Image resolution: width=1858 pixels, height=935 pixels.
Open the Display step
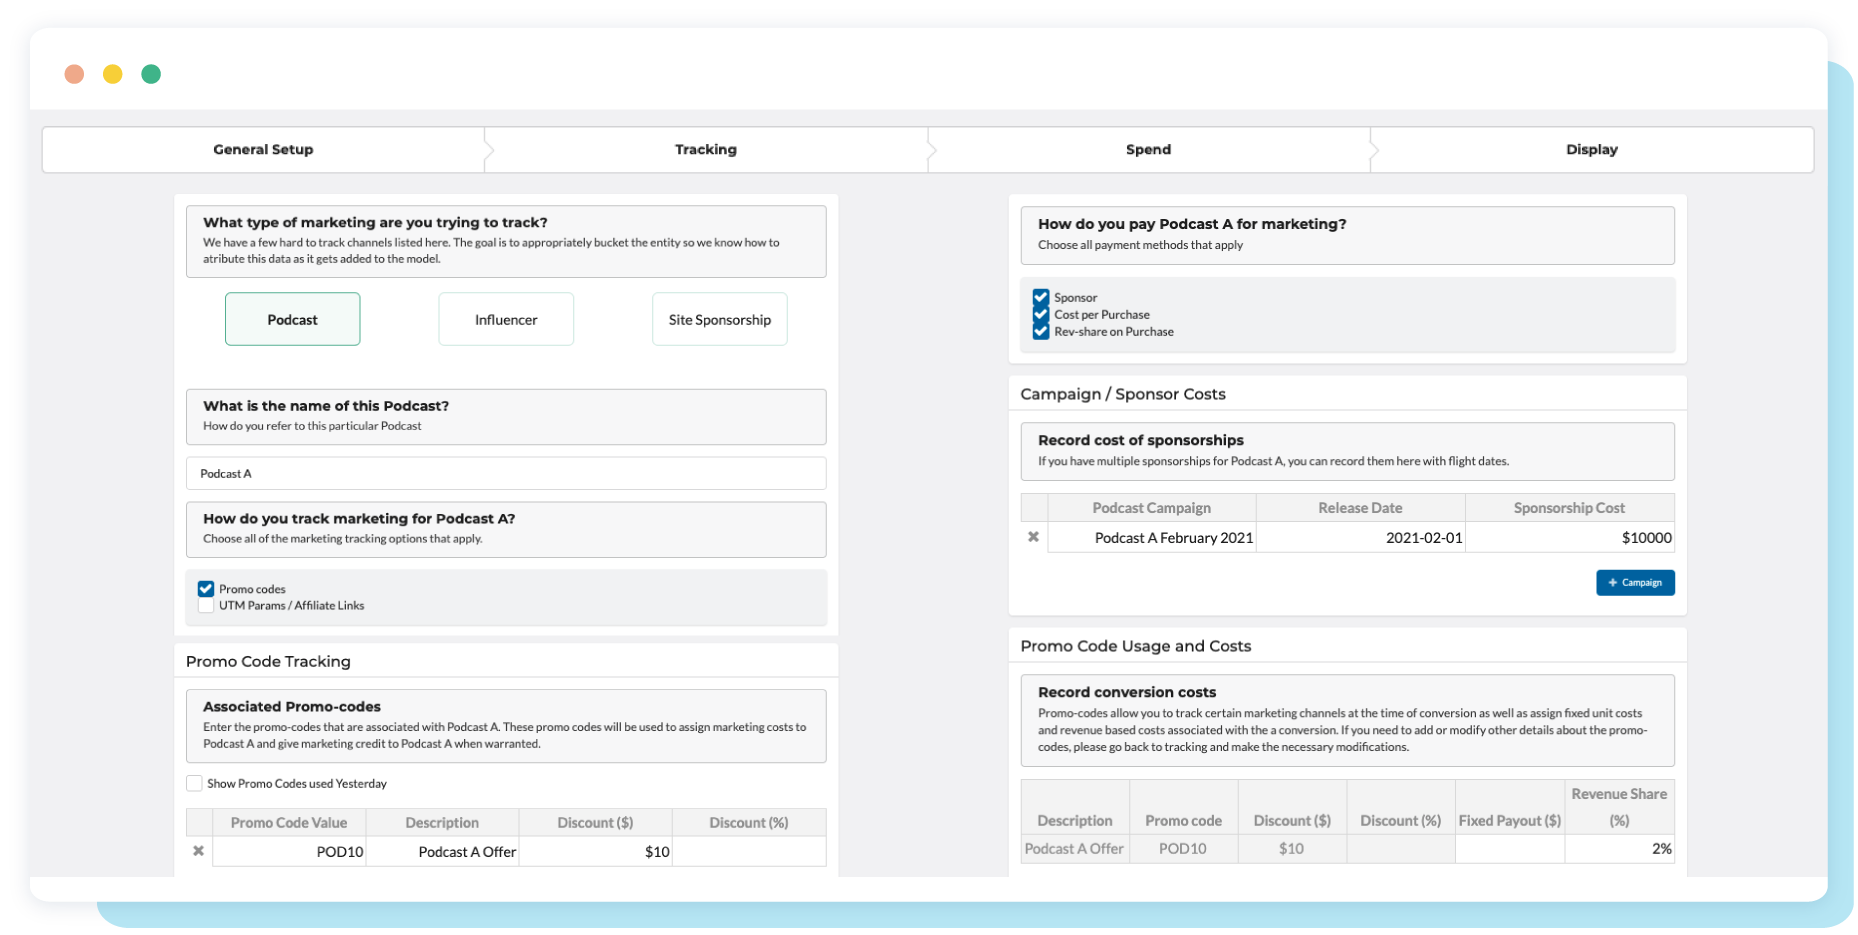(1592, 149)
